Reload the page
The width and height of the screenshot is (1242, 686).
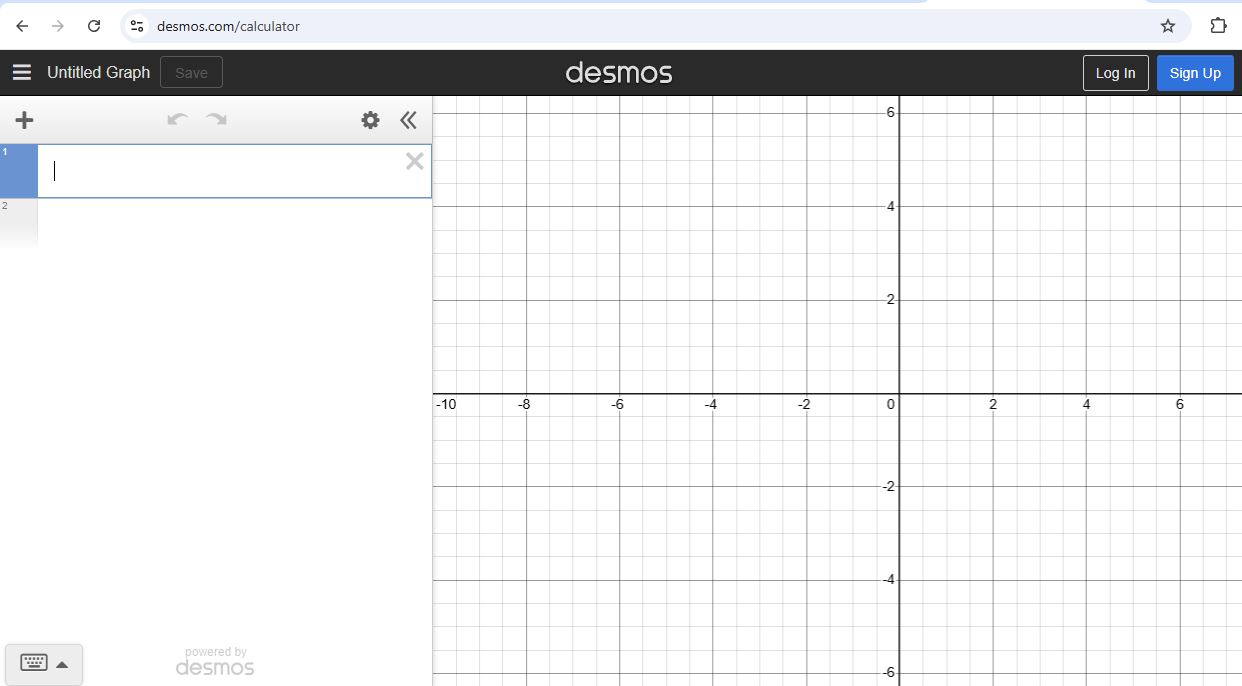coord(93,25)
